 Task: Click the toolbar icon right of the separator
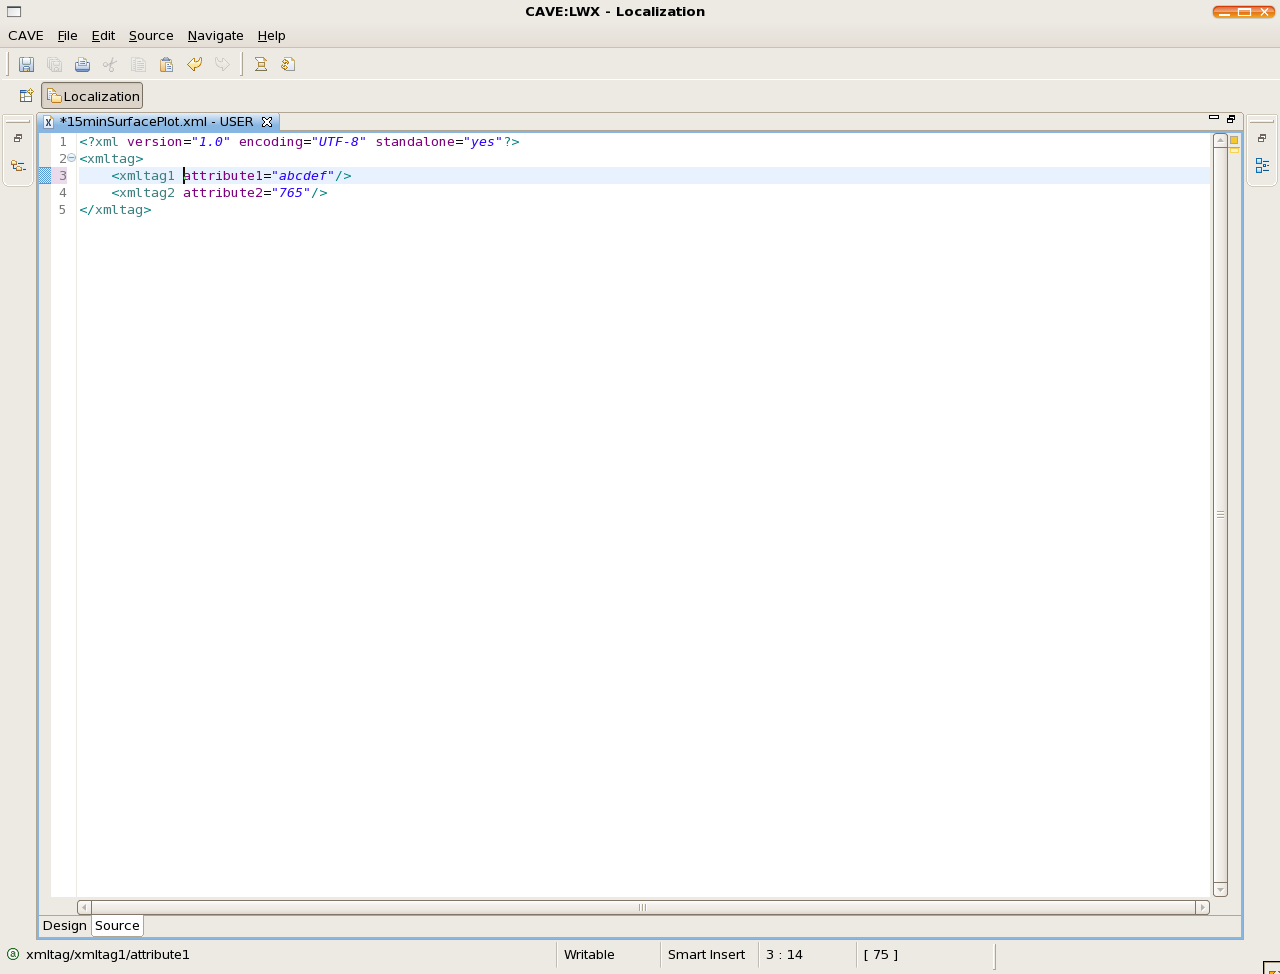pyautogui.click(x=261, y=65)
